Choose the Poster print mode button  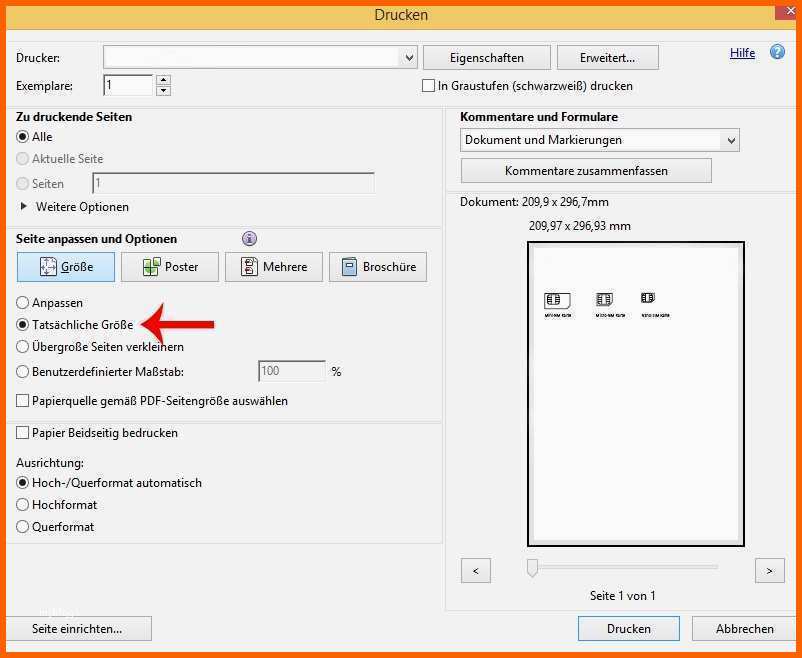point(171,267)
